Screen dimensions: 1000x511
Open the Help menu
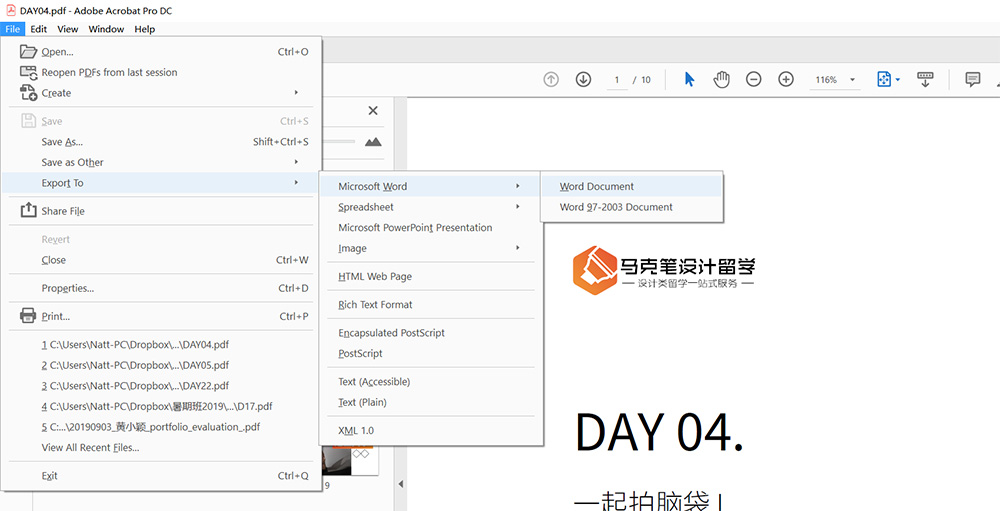tap(145, 29)
